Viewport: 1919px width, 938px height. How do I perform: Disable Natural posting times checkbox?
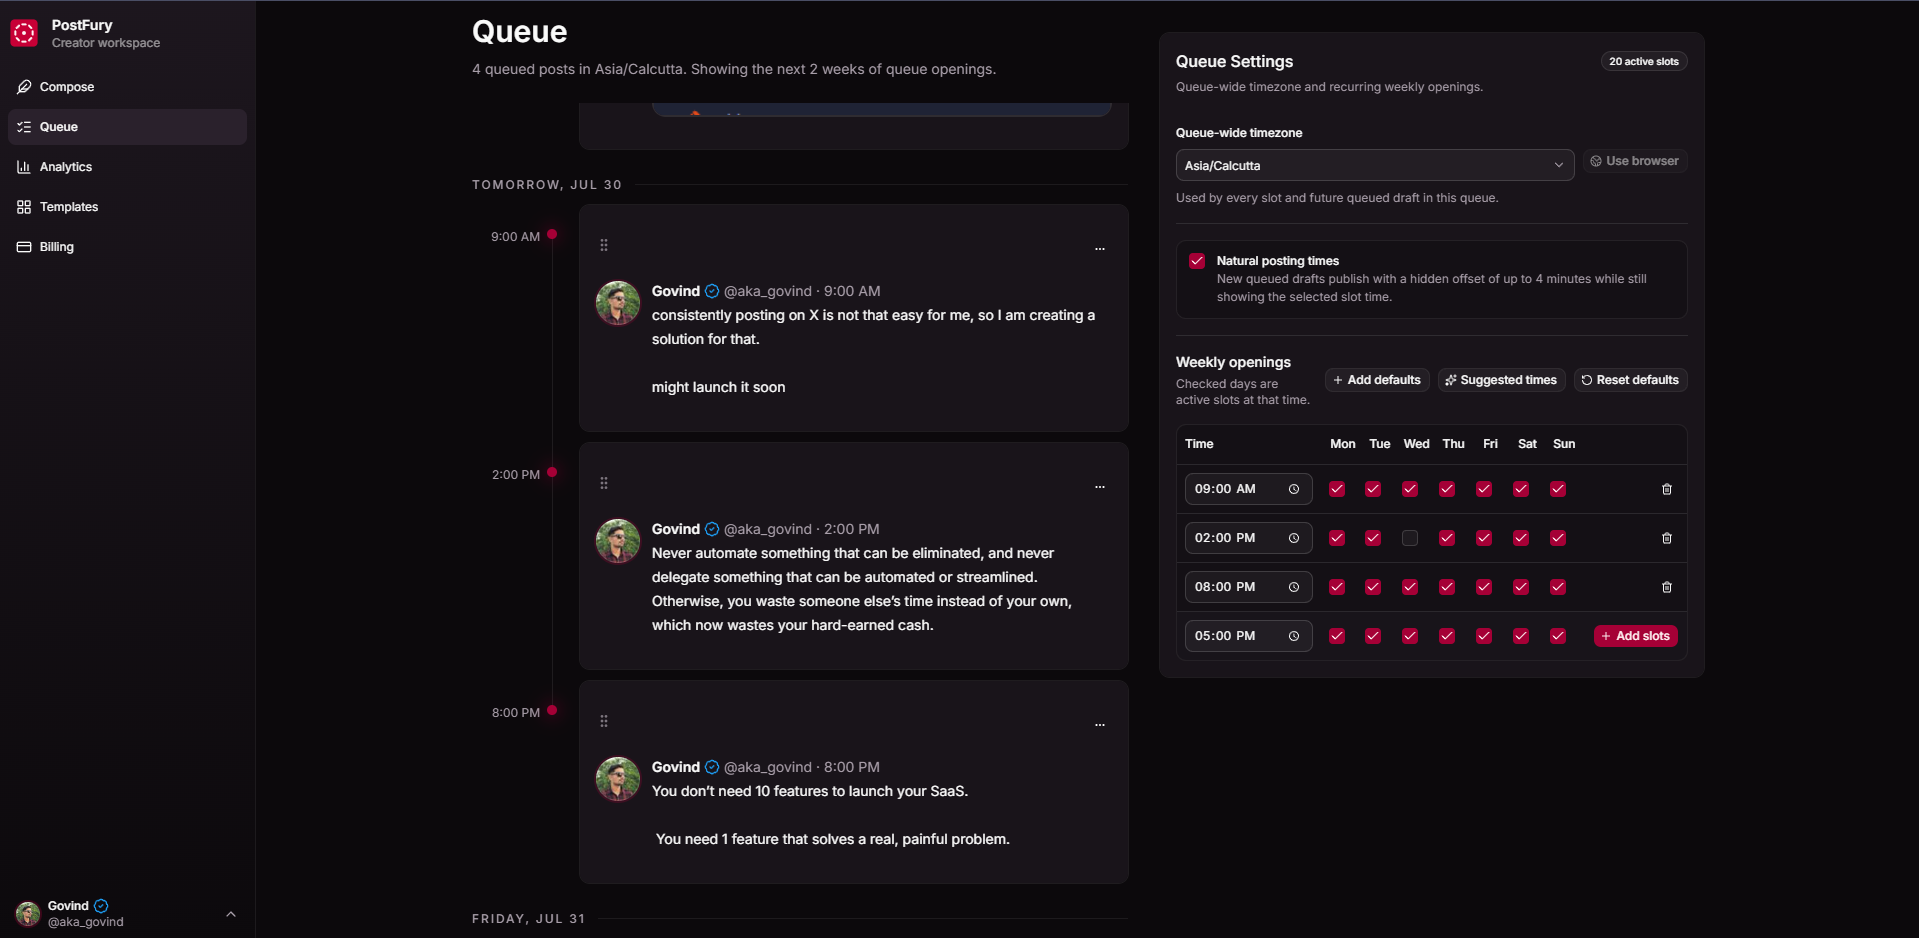pos(1197,261)
